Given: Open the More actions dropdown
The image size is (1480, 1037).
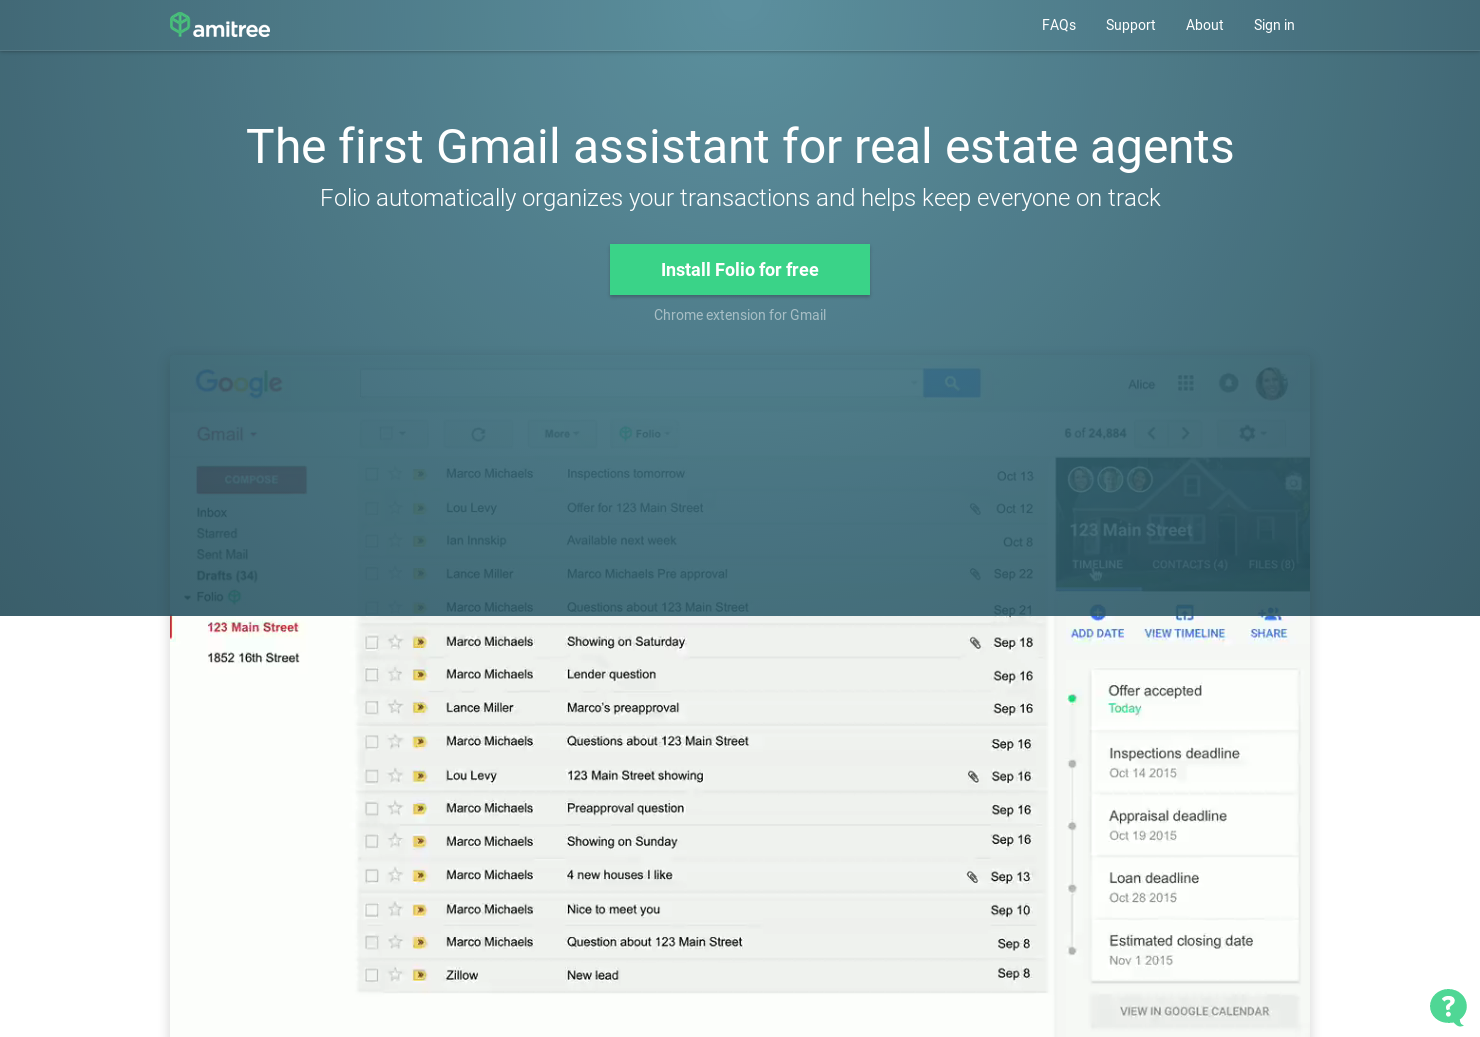Looking at the screenshot, I should click(561, 434).
